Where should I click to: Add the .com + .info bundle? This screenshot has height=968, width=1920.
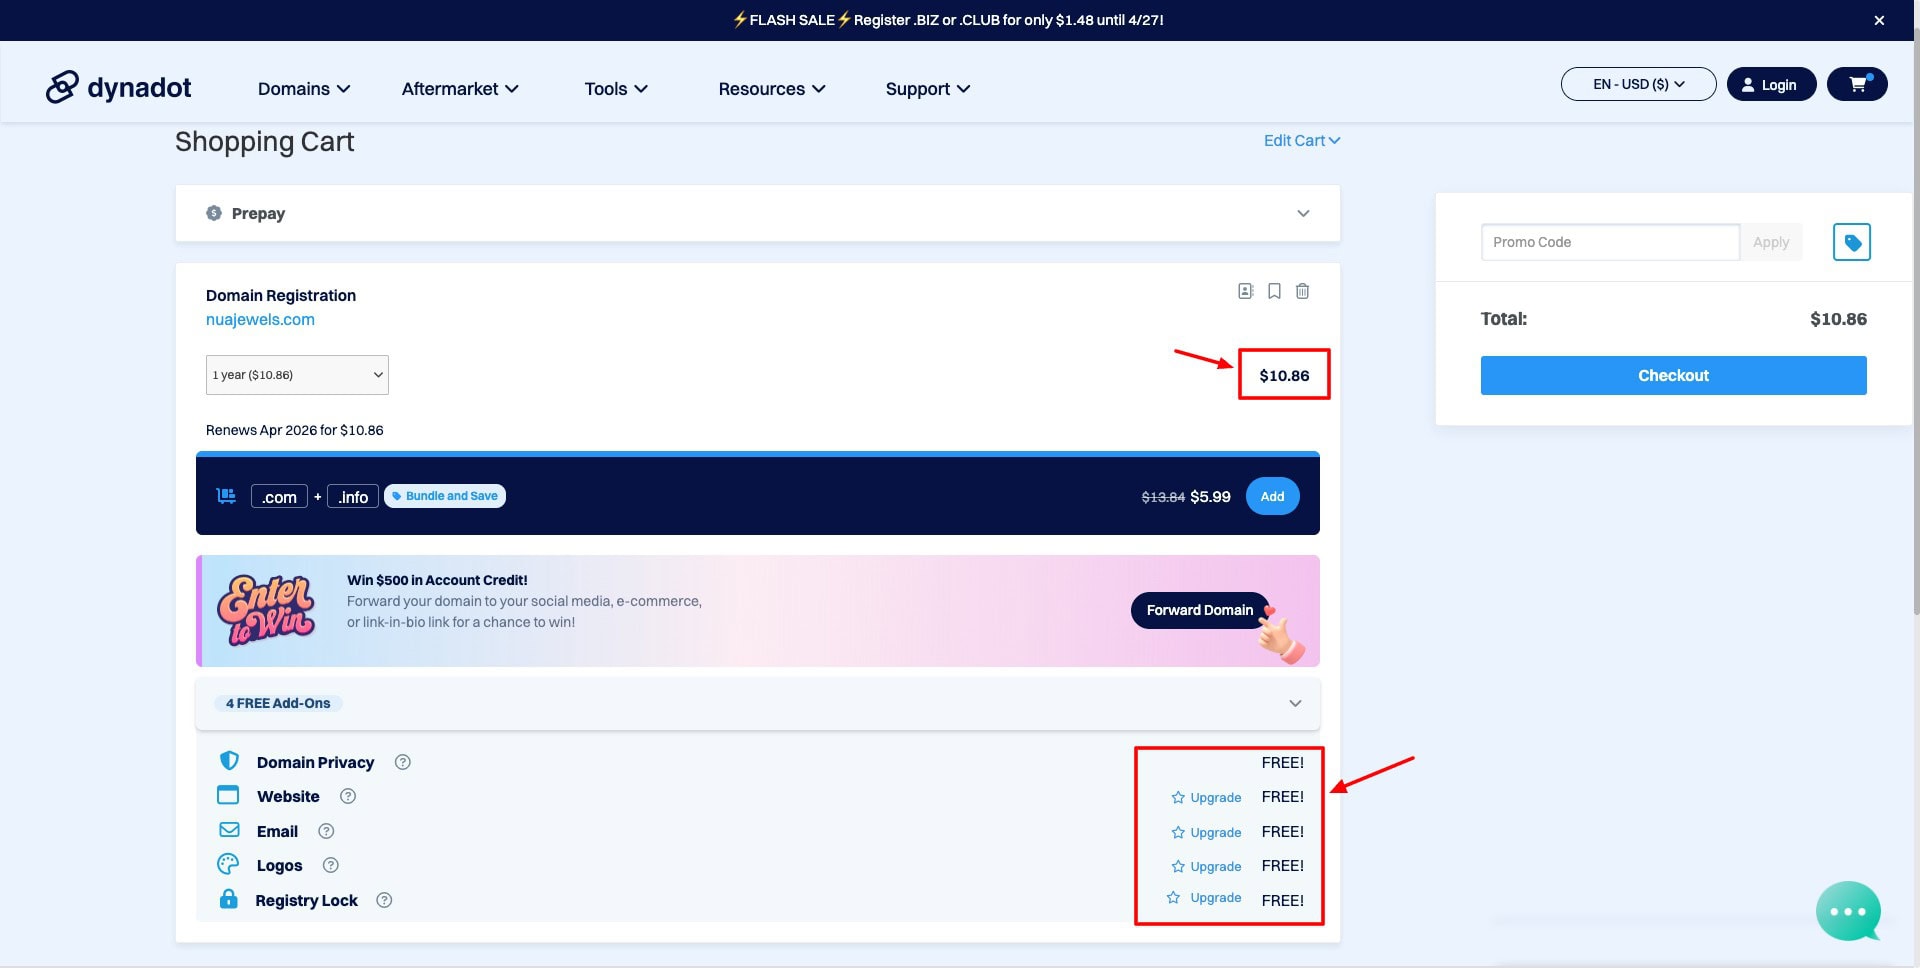click(1272, 496)
